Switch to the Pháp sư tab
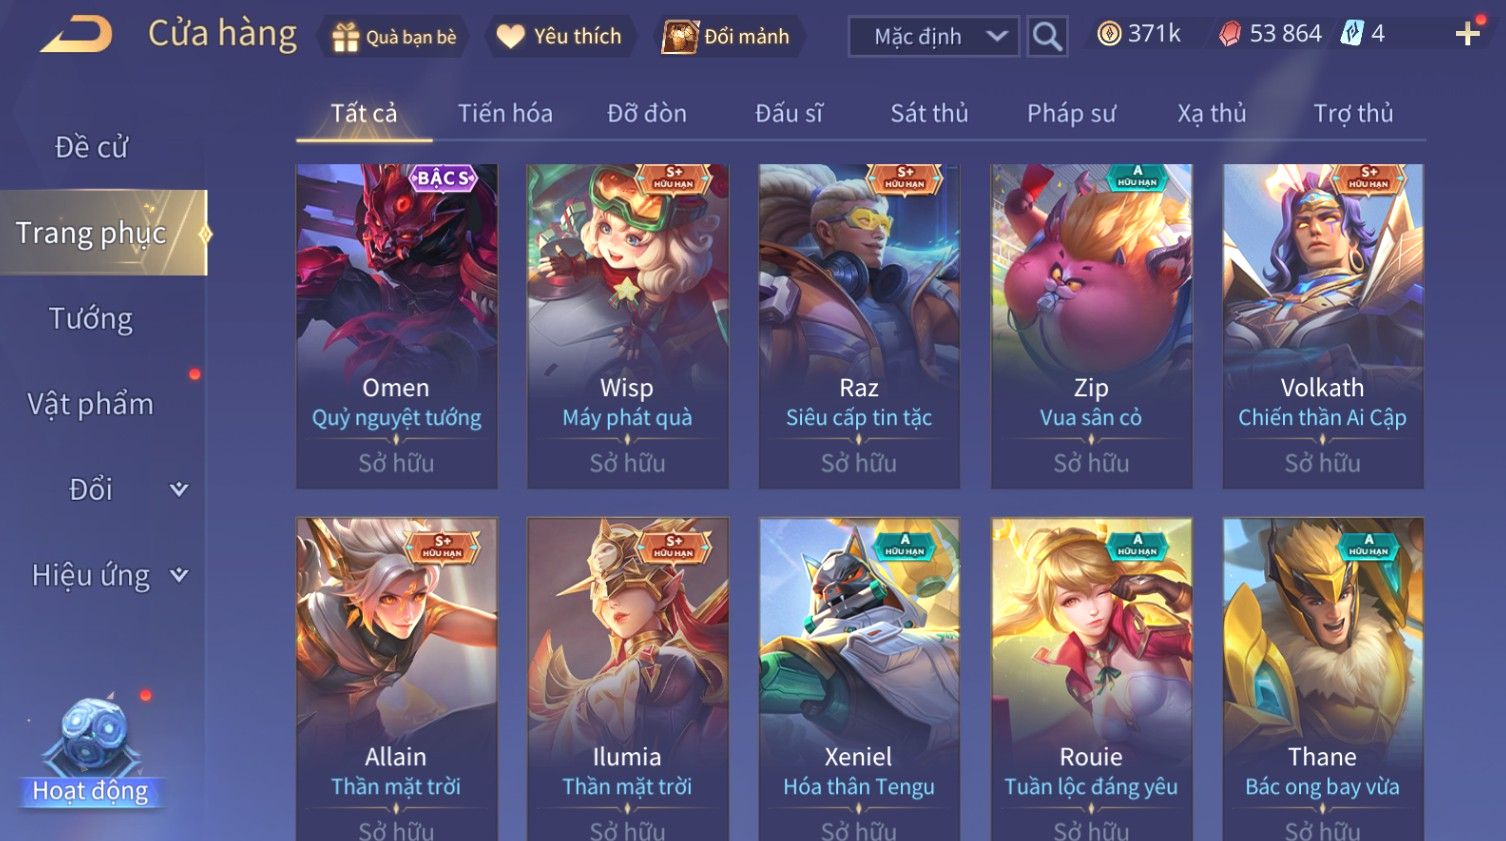Image resolution: width=1506 pixels, height=841 pixels. click(x=1071, y=113)
